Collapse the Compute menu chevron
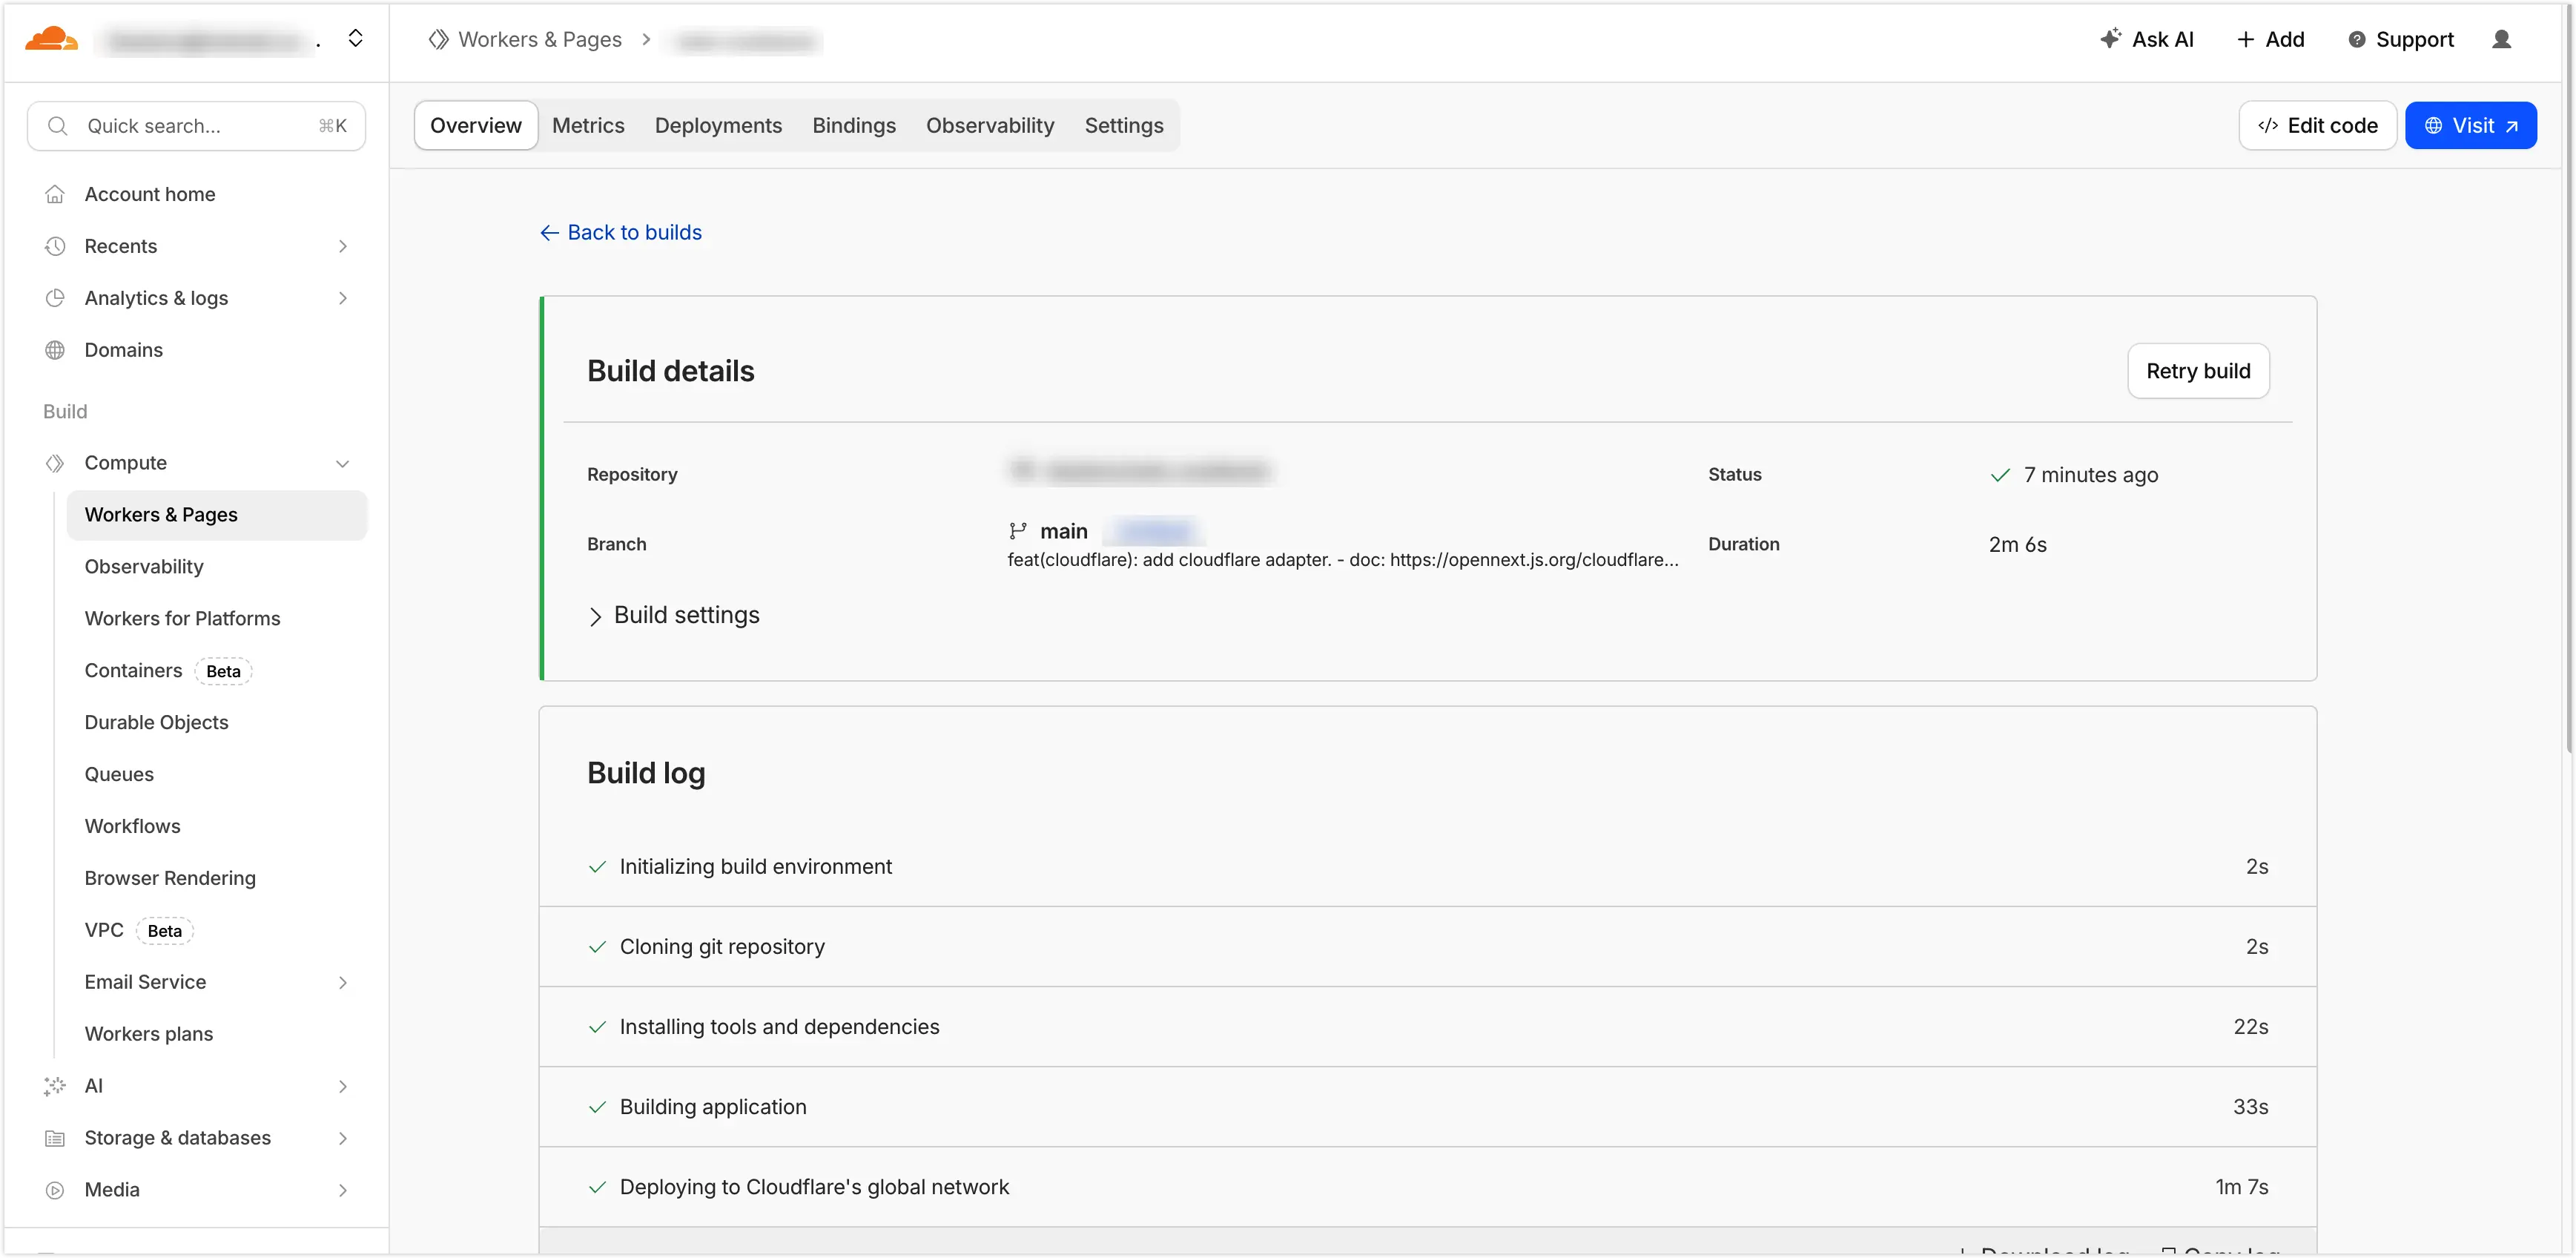2576x1258 pixels. pyautogui.click(x=342, y=463)
